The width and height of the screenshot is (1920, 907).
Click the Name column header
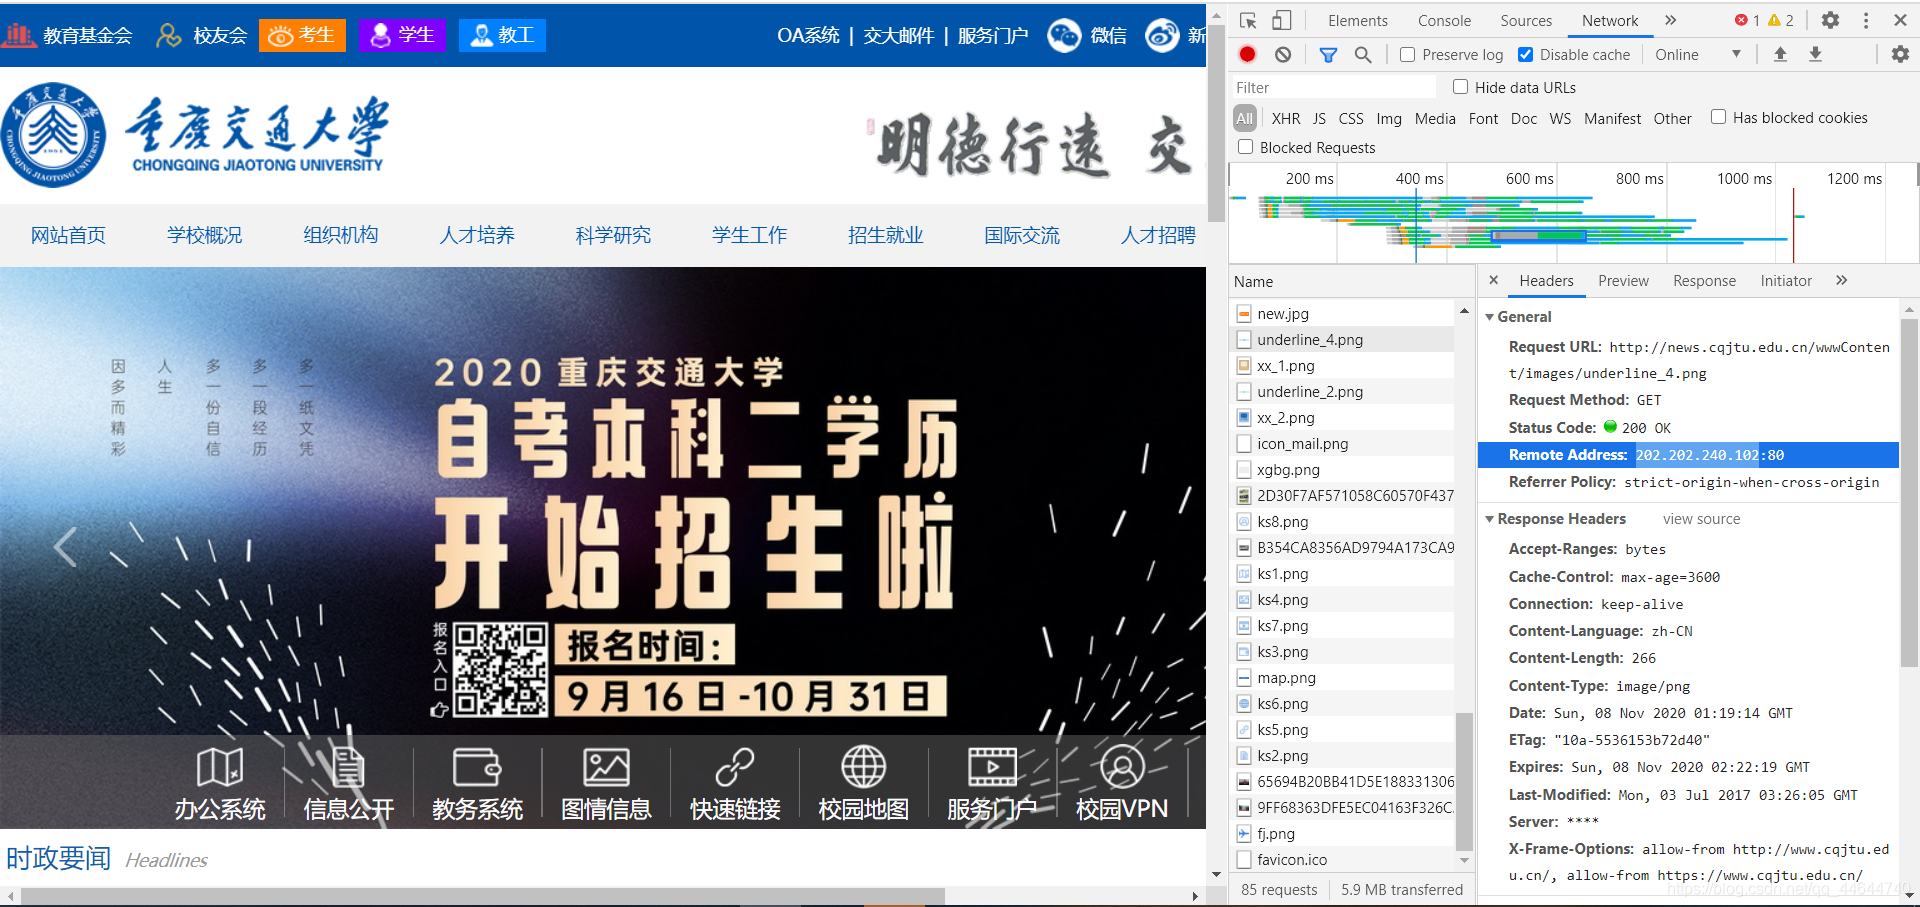(1351, 282)
